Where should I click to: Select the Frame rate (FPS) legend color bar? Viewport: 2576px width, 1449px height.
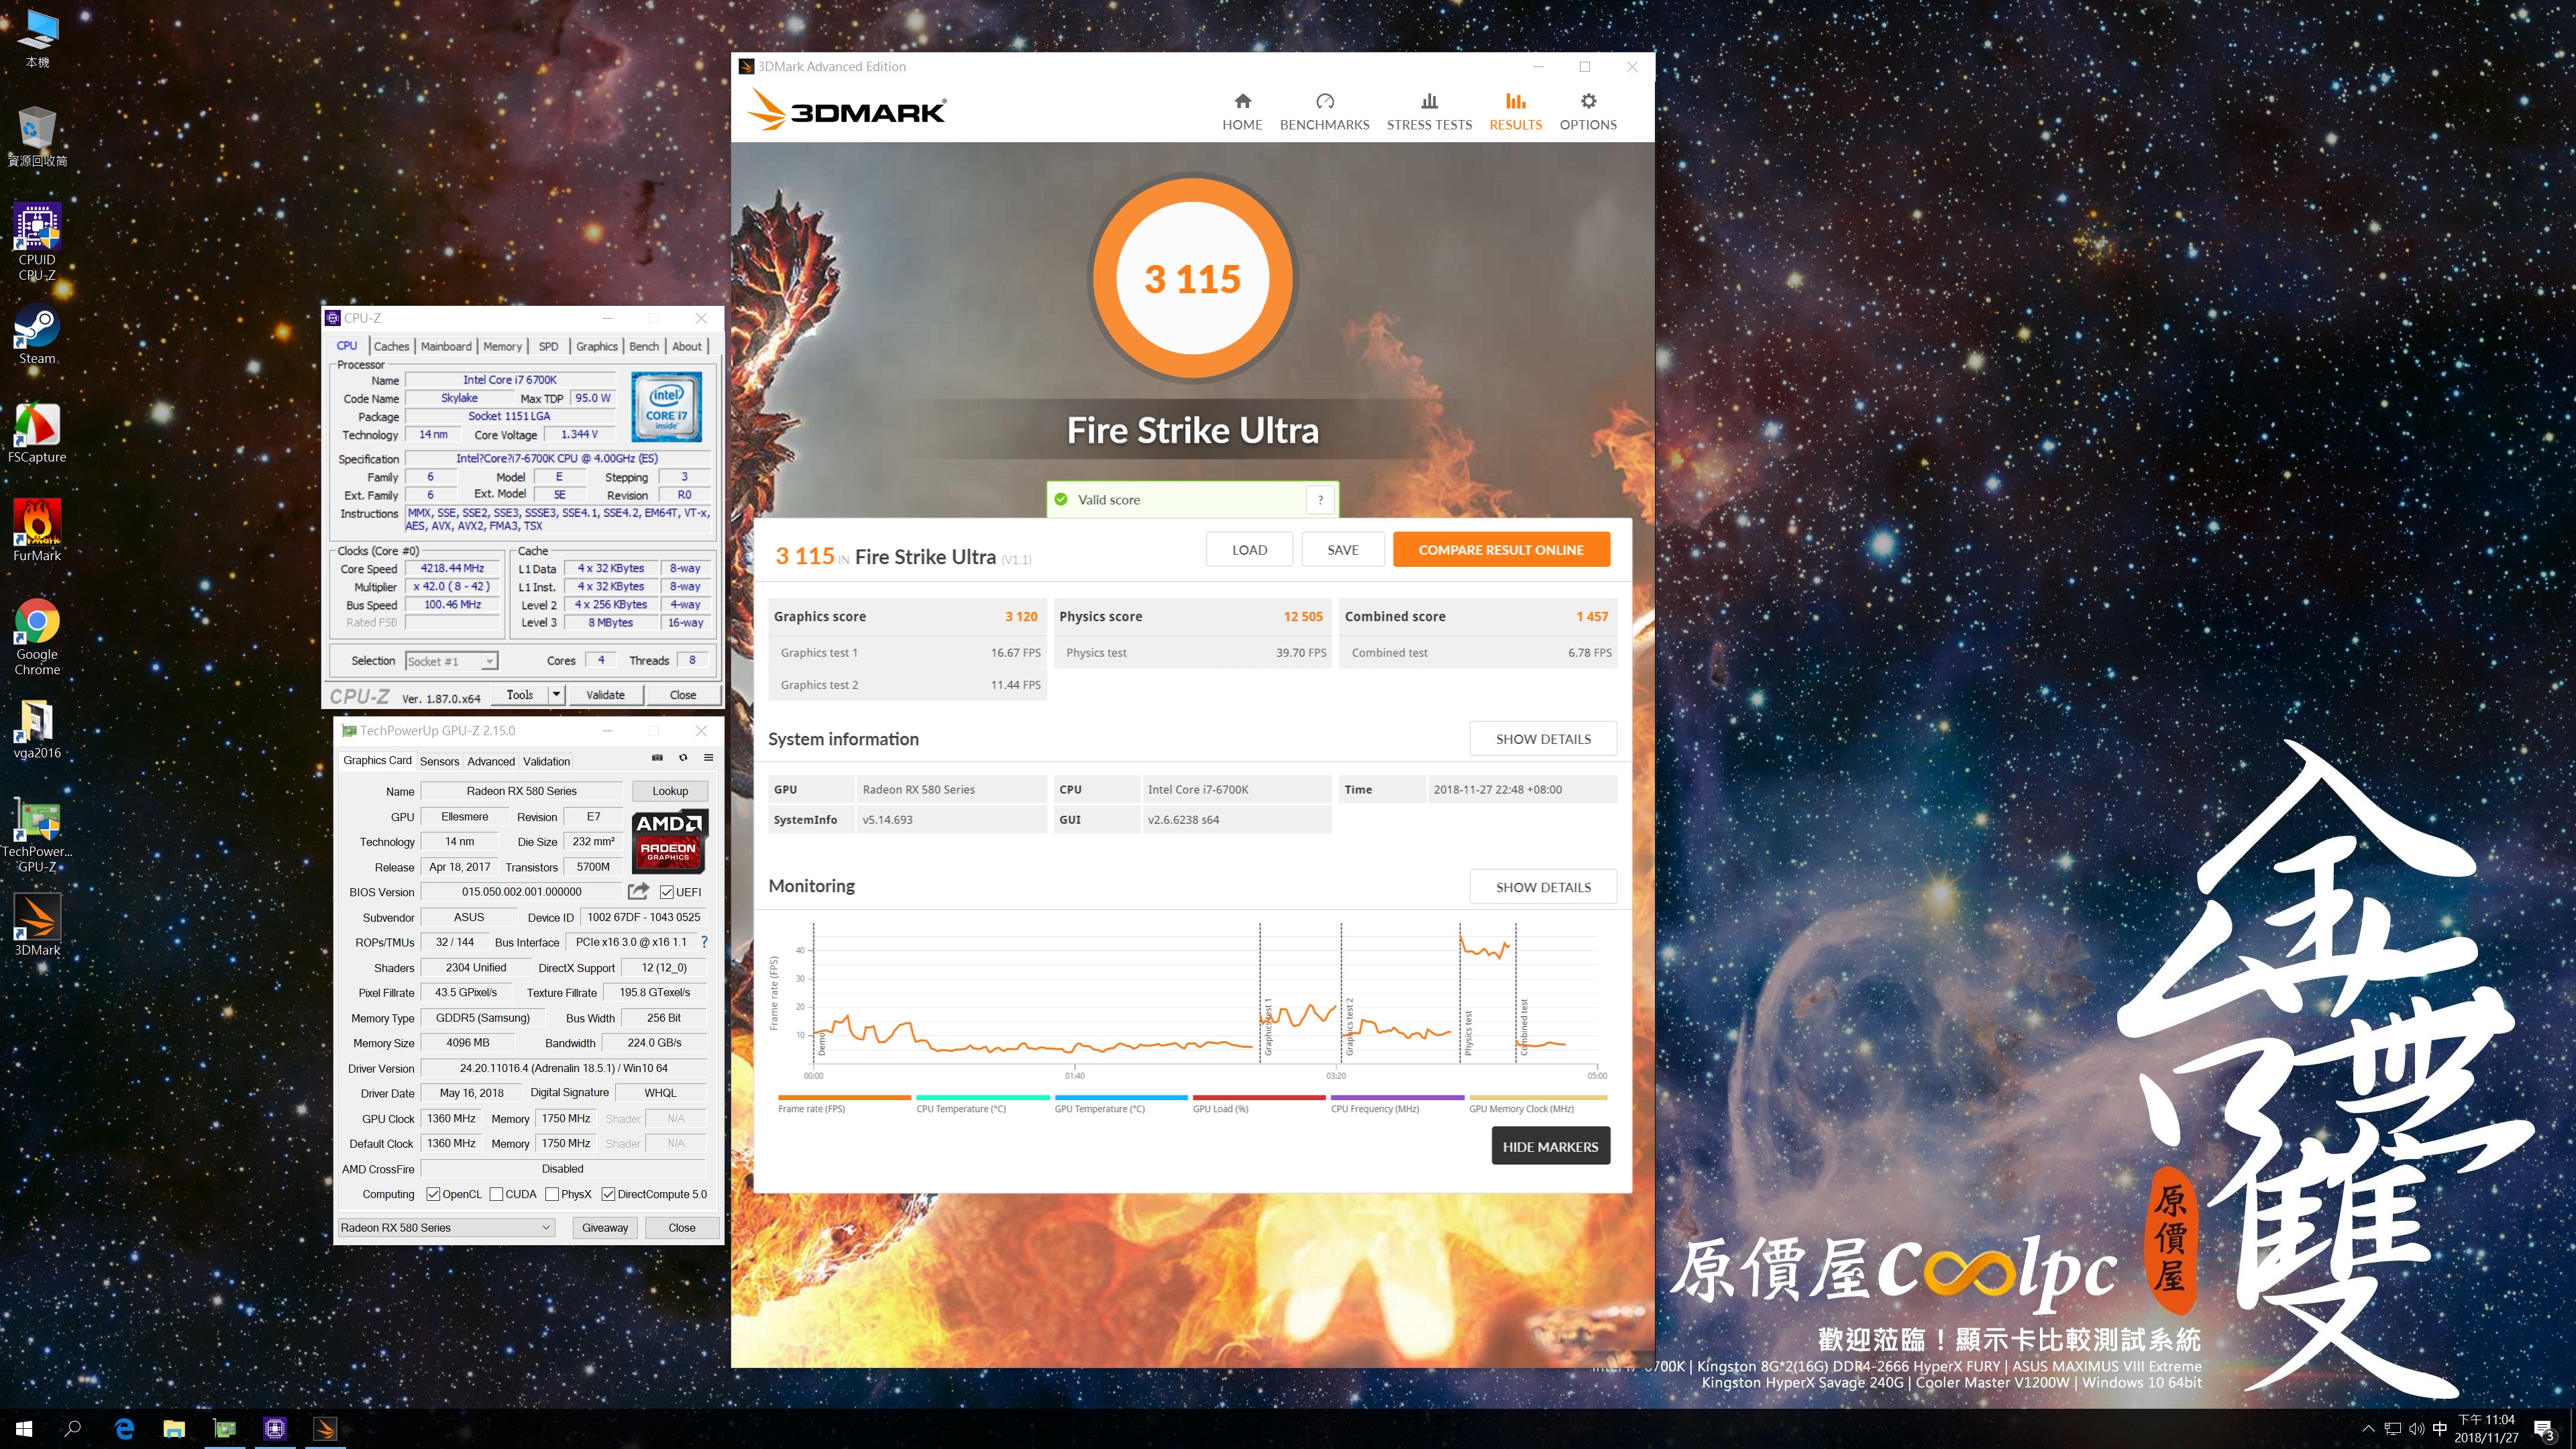pyautogui.click(x=844, y=1097)
